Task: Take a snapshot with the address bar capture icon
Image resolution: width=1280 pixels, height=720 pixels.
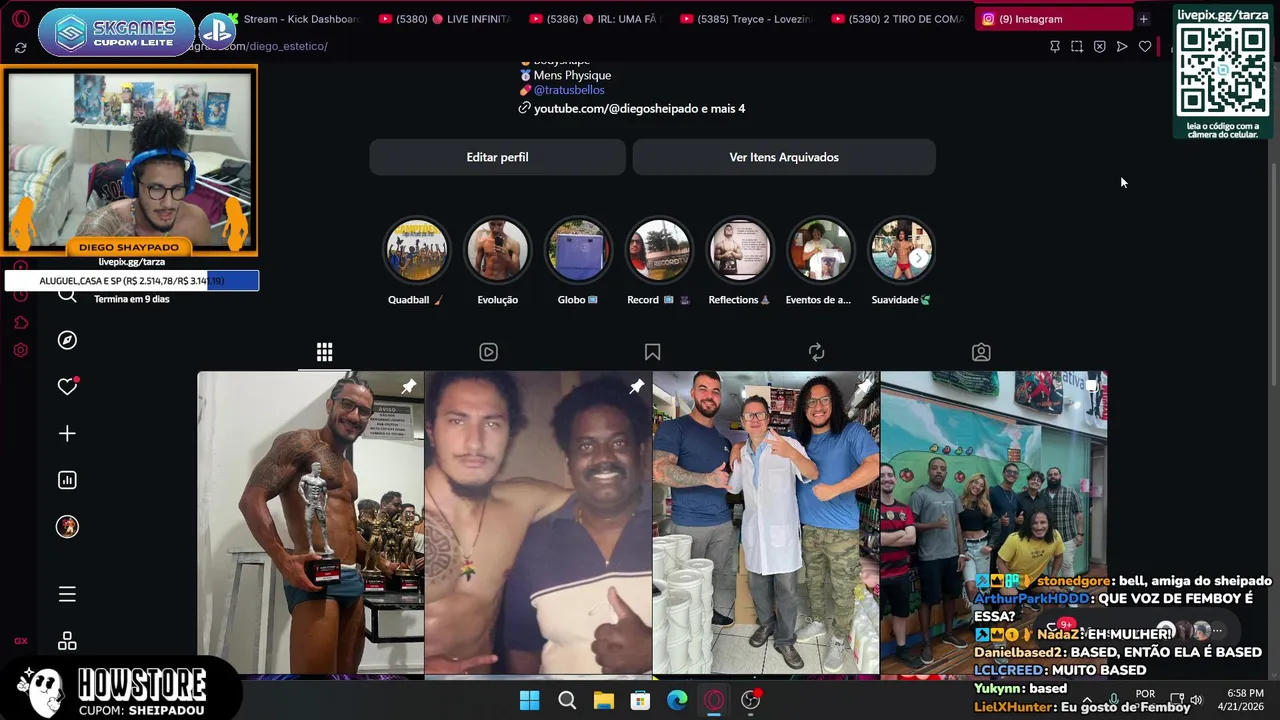Action: (x=1077, y=46)
